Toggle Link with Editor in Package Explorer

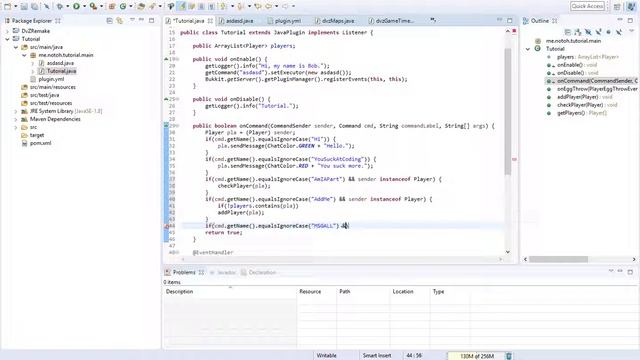coord(120,20)
